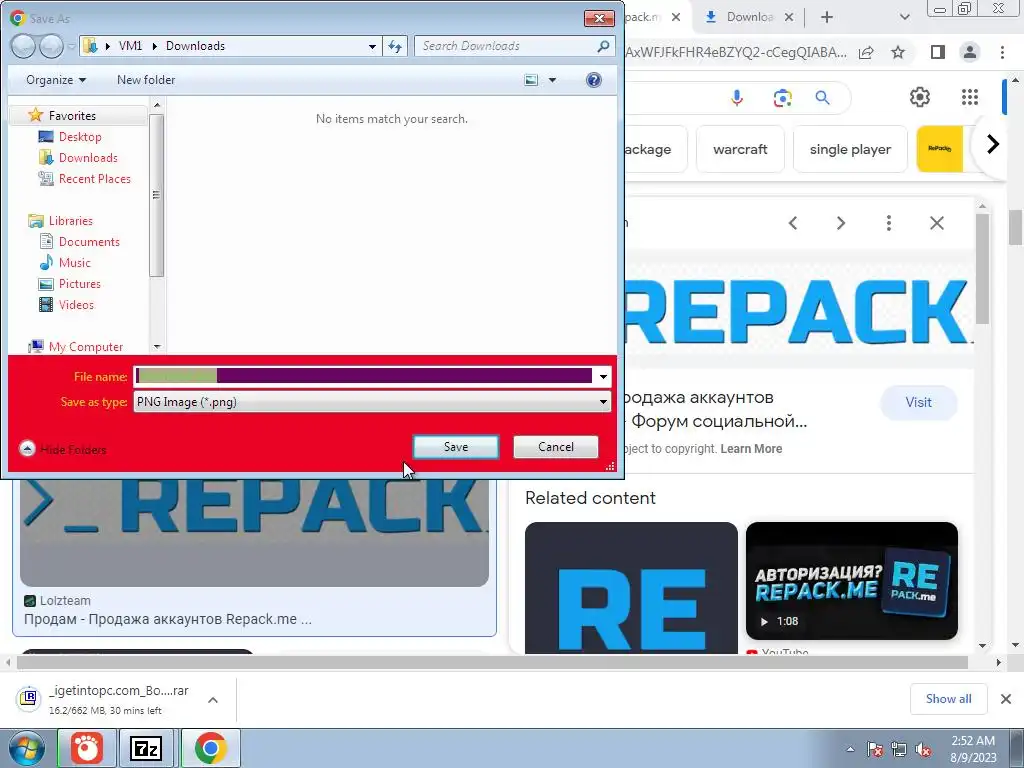This screenshot has height=768, width=1024.
Task: Open Documents library
Action: point(89,242)
